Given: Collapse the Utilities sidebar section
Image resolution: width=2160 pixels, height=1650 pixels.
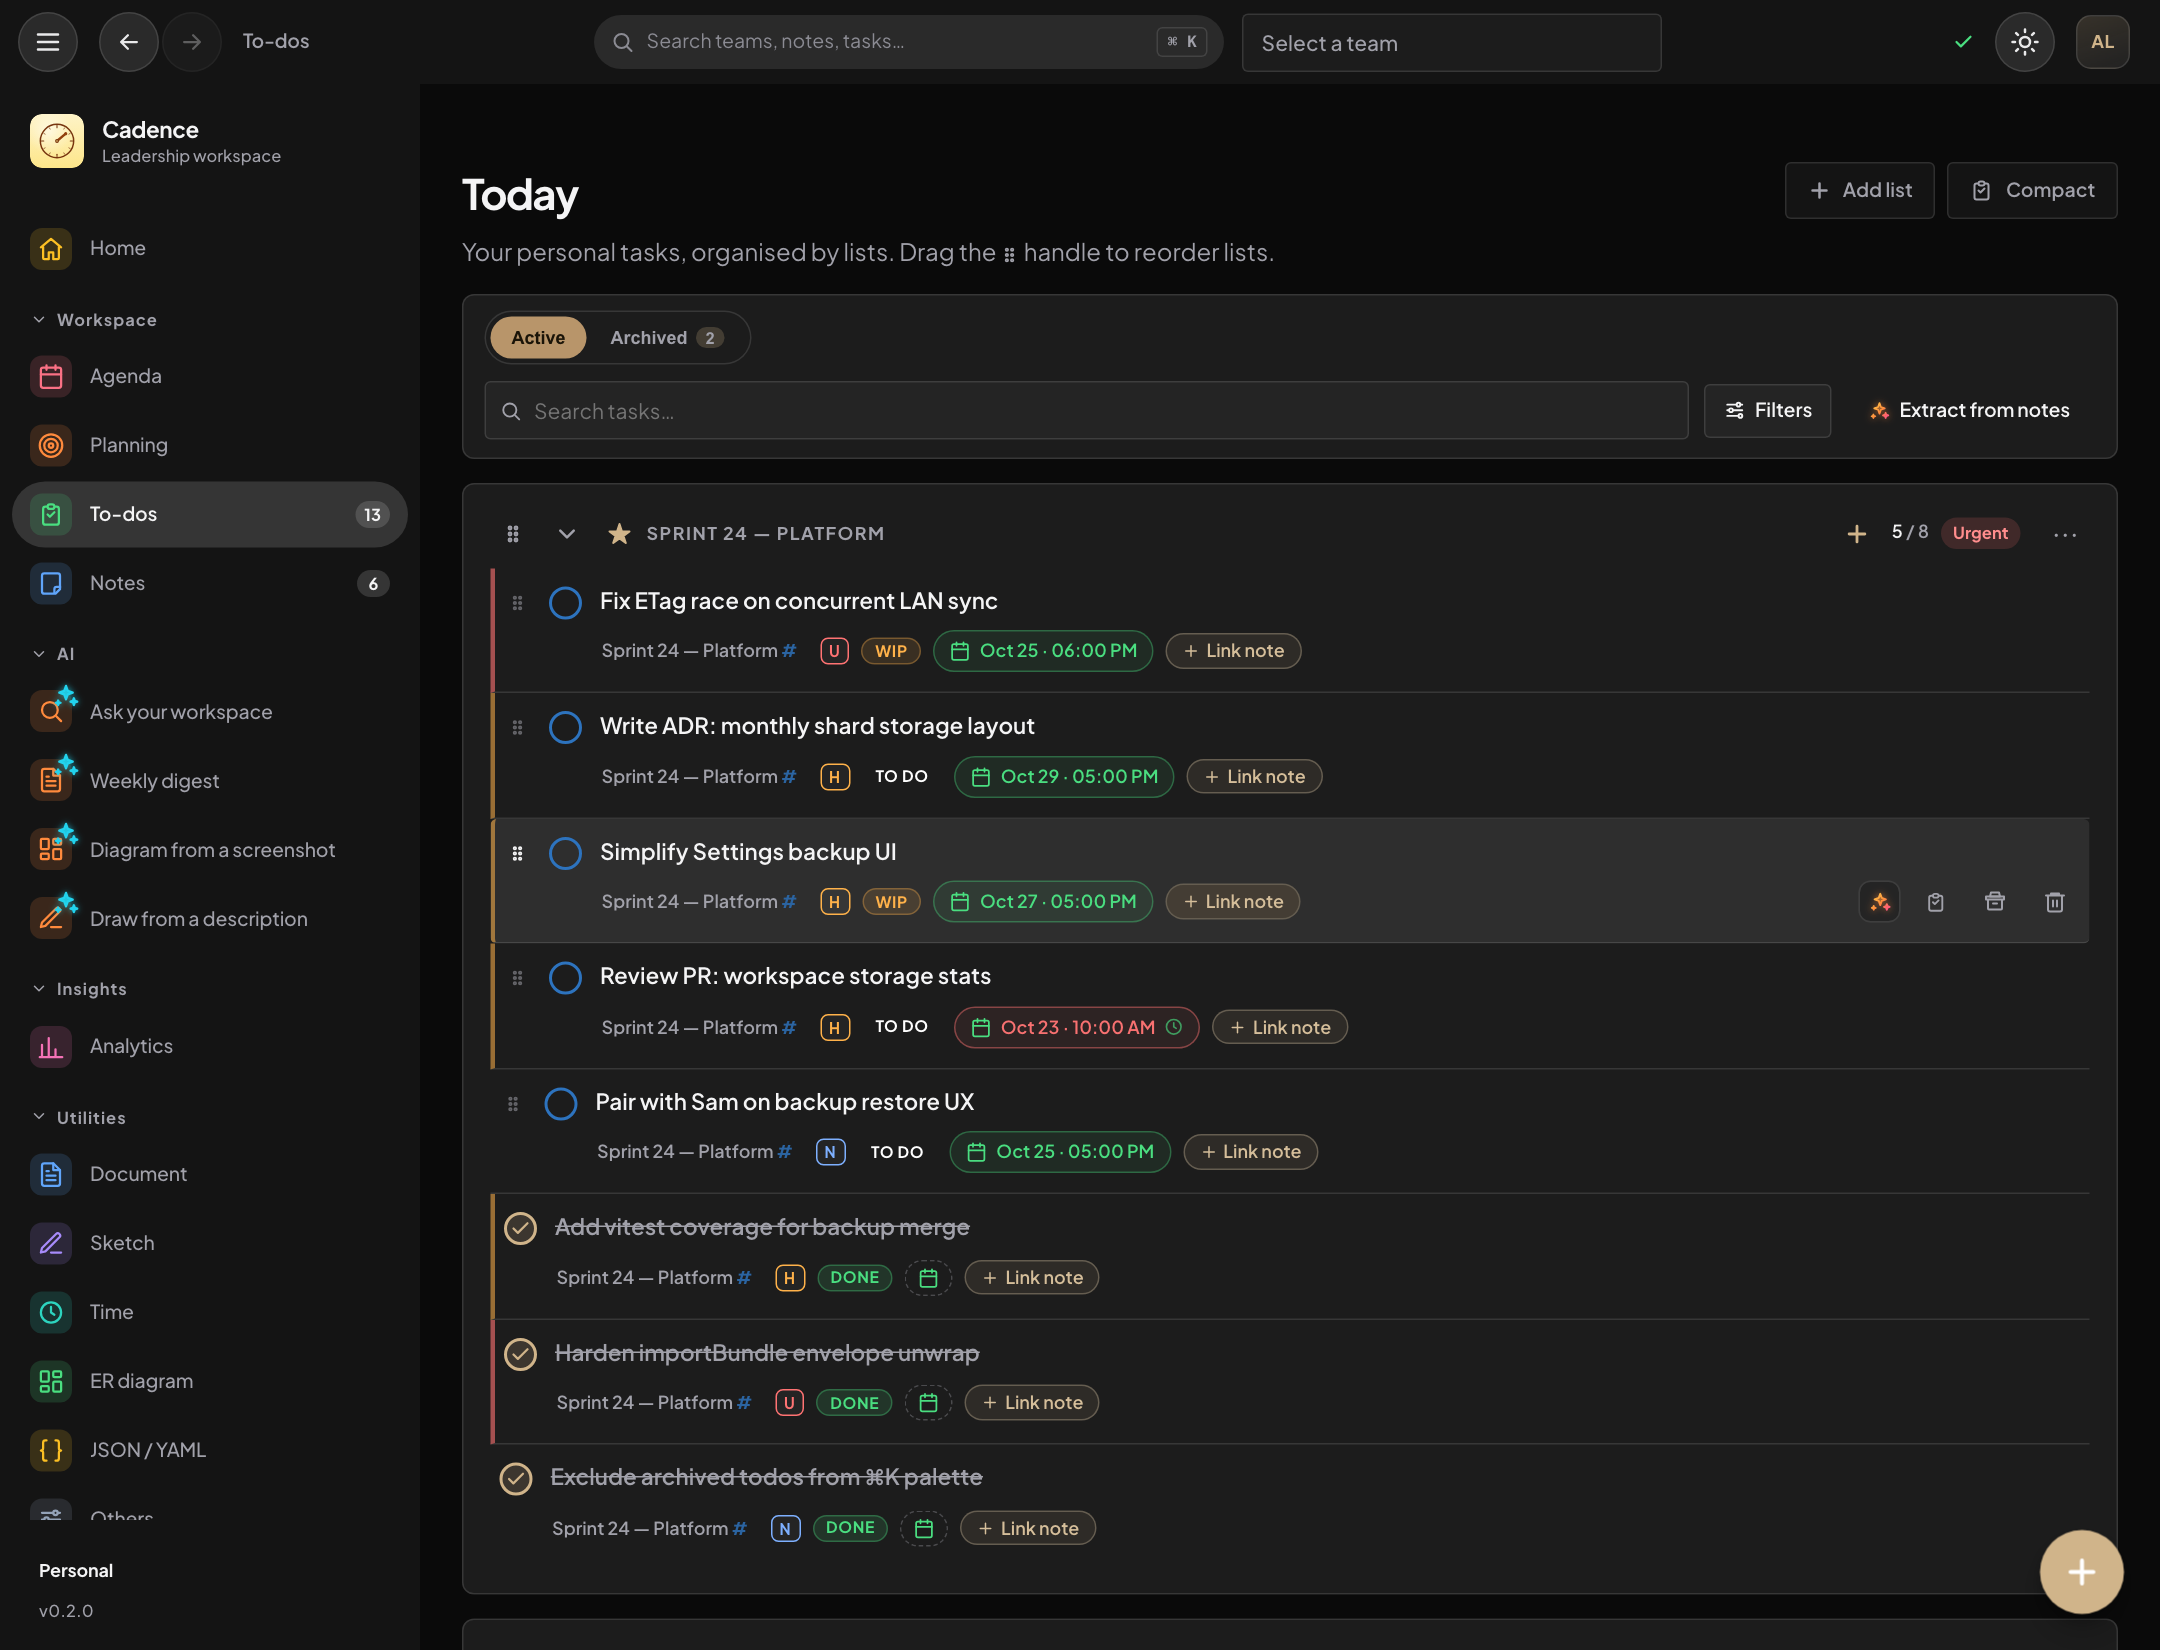Looking at the screenshot, I should (x=79, y=1118).
